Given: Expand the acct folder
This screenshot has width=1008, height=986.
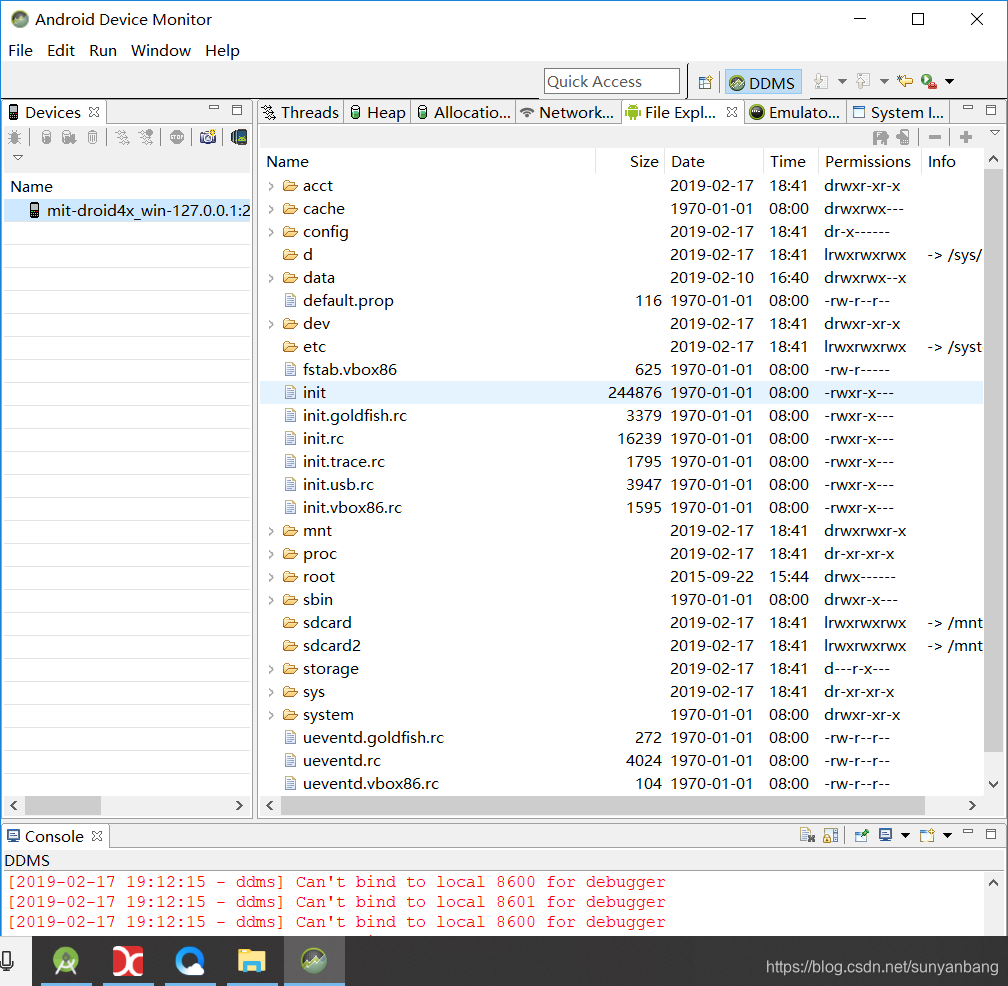Looking at the screenshot, I should click(x=271, y=186).
